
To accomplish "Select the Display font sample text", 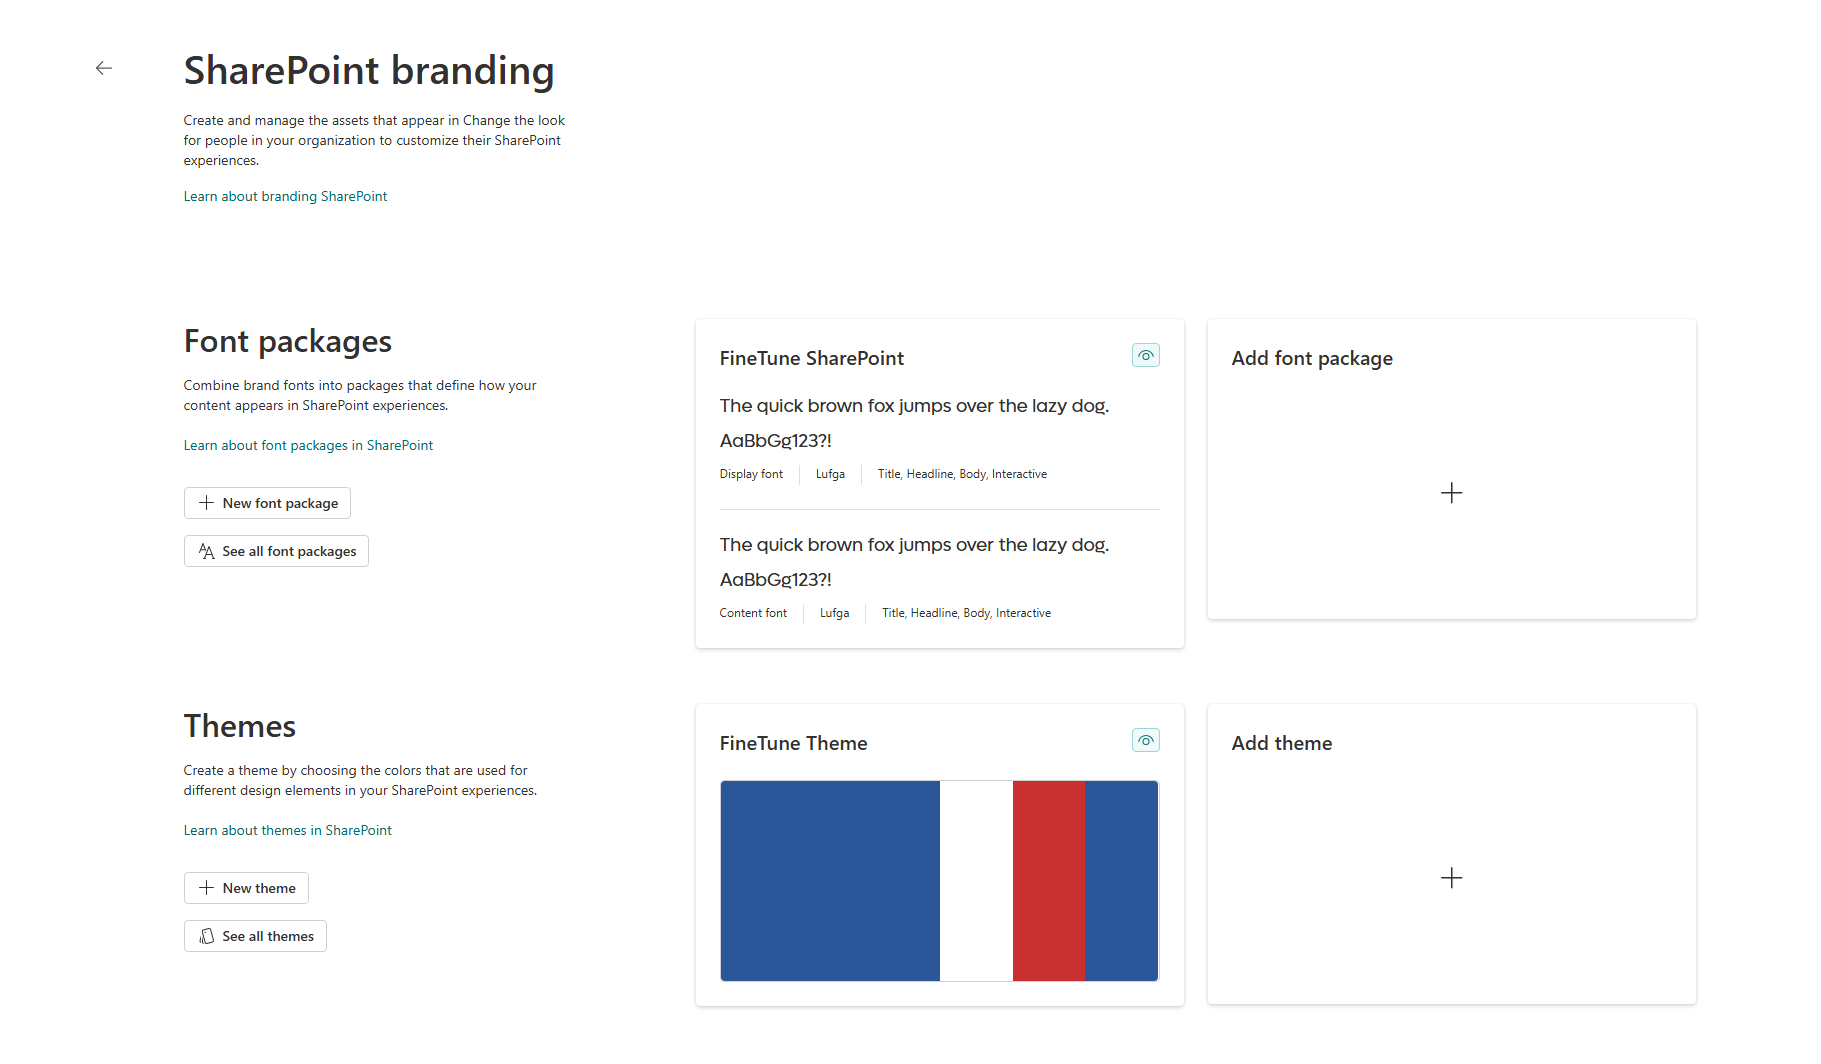I will pyautogui.click(x=913, y=406).
